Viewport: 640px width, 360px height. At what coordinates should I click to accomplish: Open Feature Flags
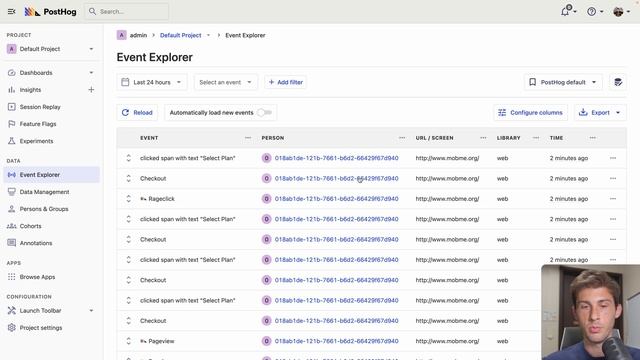[x=38, y=124]
